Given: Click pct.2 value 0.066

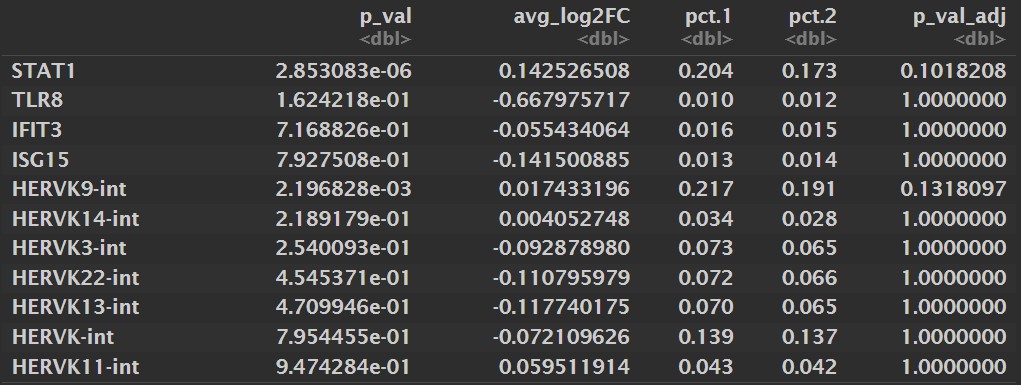Looking at the screenshot, I should [809, 278].
